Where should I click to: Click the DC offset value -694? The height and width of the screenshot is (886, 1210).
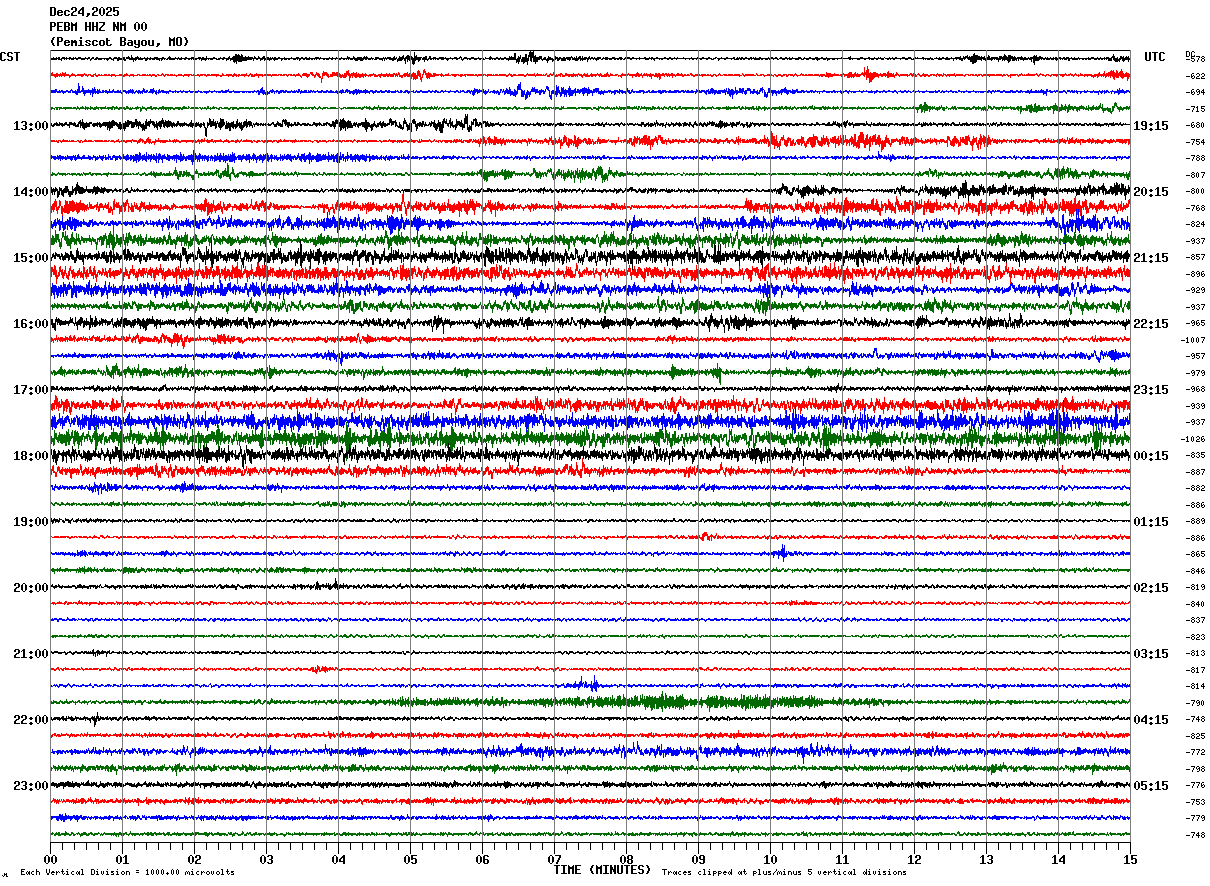[x=1195, y=92]
